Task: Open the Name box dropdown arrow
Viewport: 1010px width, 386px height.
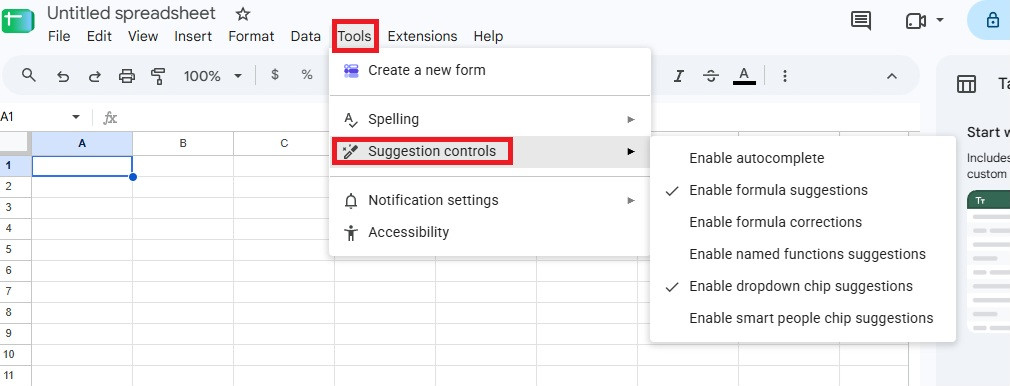Action: [76, 117]
